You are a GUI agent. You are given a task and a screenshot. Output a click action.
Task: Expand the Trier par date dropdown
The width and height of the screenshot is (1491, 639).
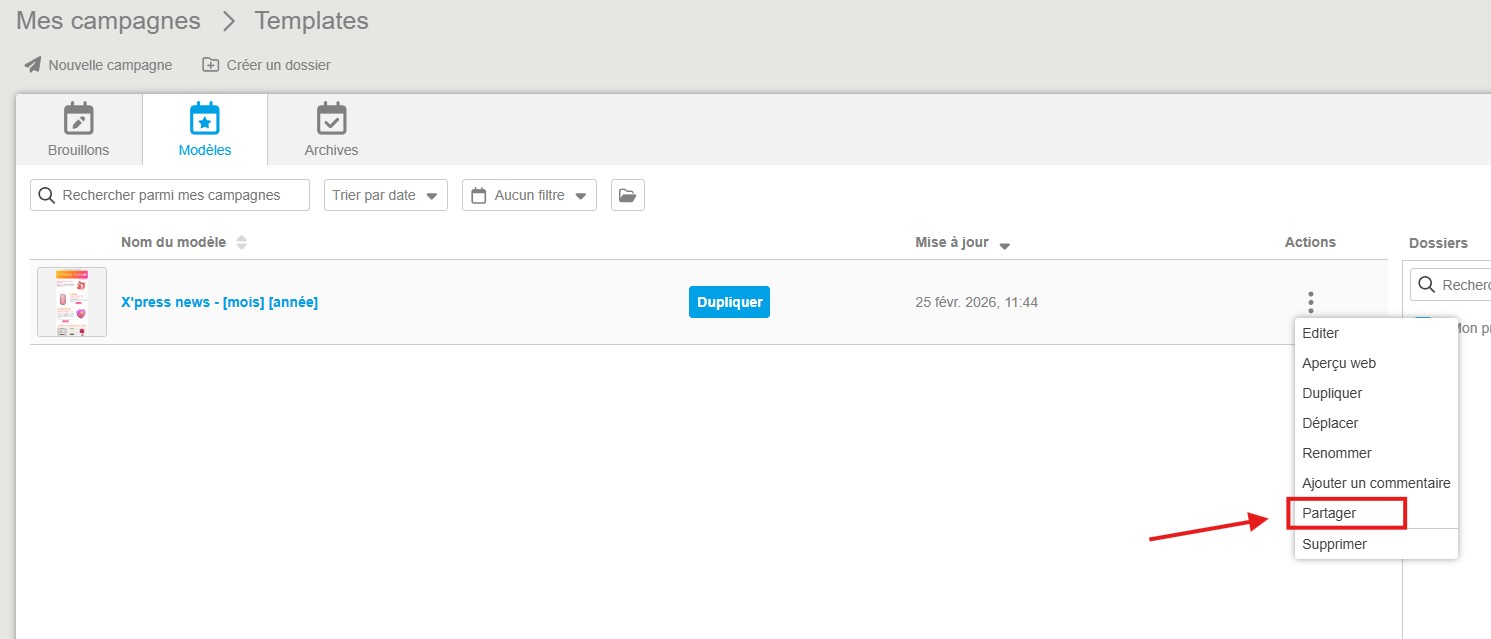point(385,195)
